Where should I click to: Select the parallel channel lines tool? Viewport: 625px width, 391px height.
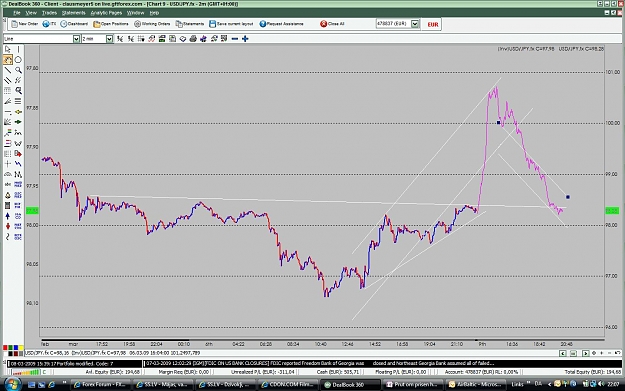(8, 81)
